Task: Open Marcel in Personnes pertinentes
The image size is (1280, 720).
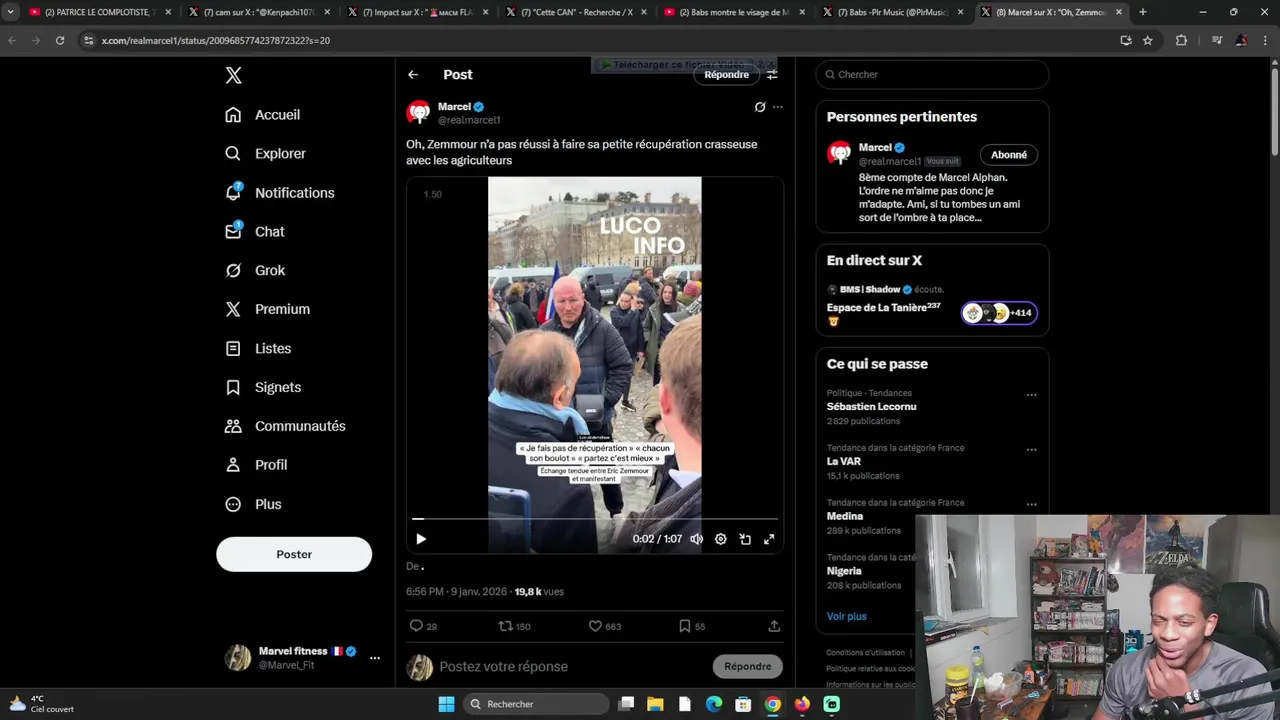Action: (875, 148)
